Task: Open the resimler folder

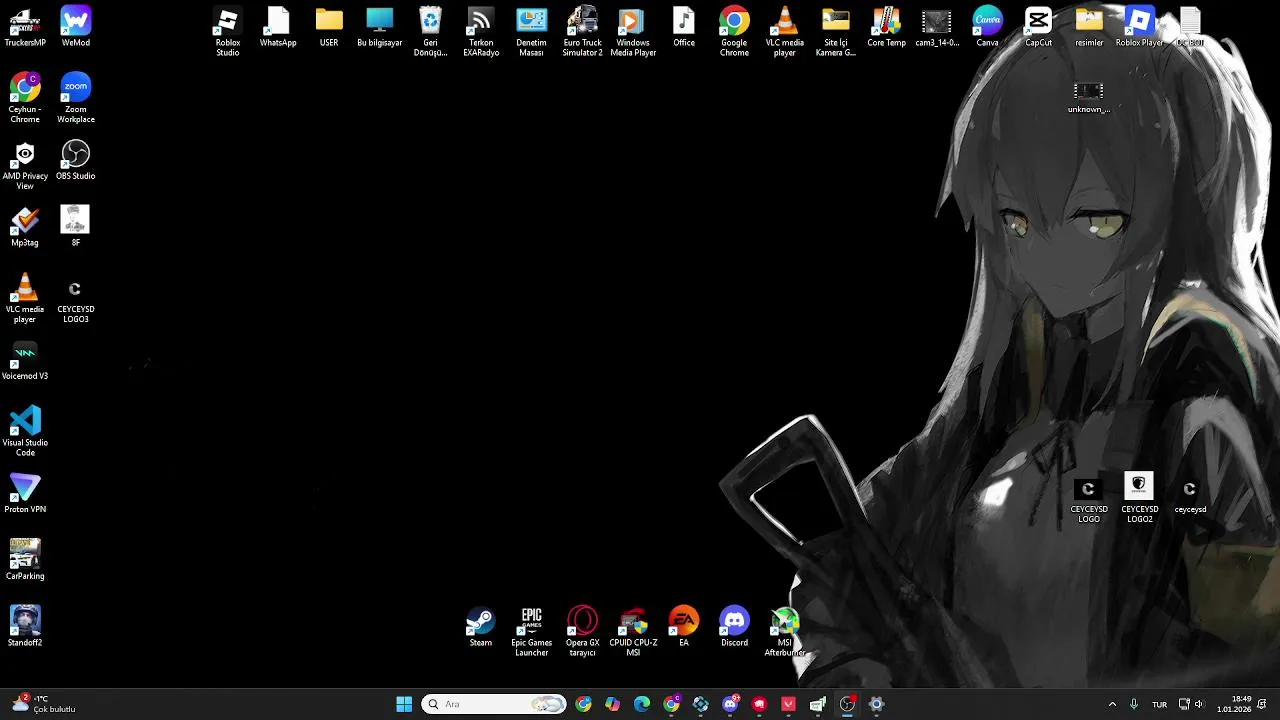Action: pos(1089,27)
